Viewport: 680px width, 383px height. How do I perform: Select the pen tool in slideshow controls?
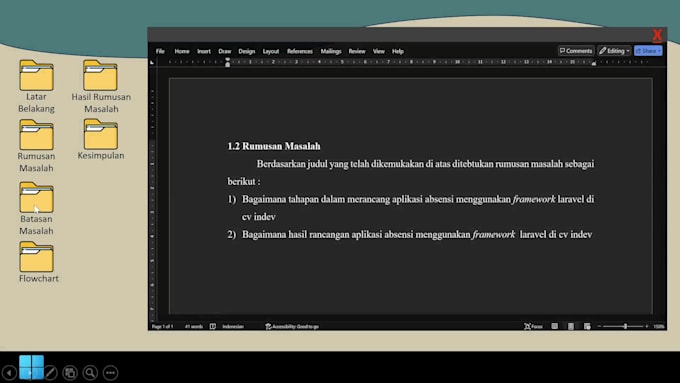[50, 373]
